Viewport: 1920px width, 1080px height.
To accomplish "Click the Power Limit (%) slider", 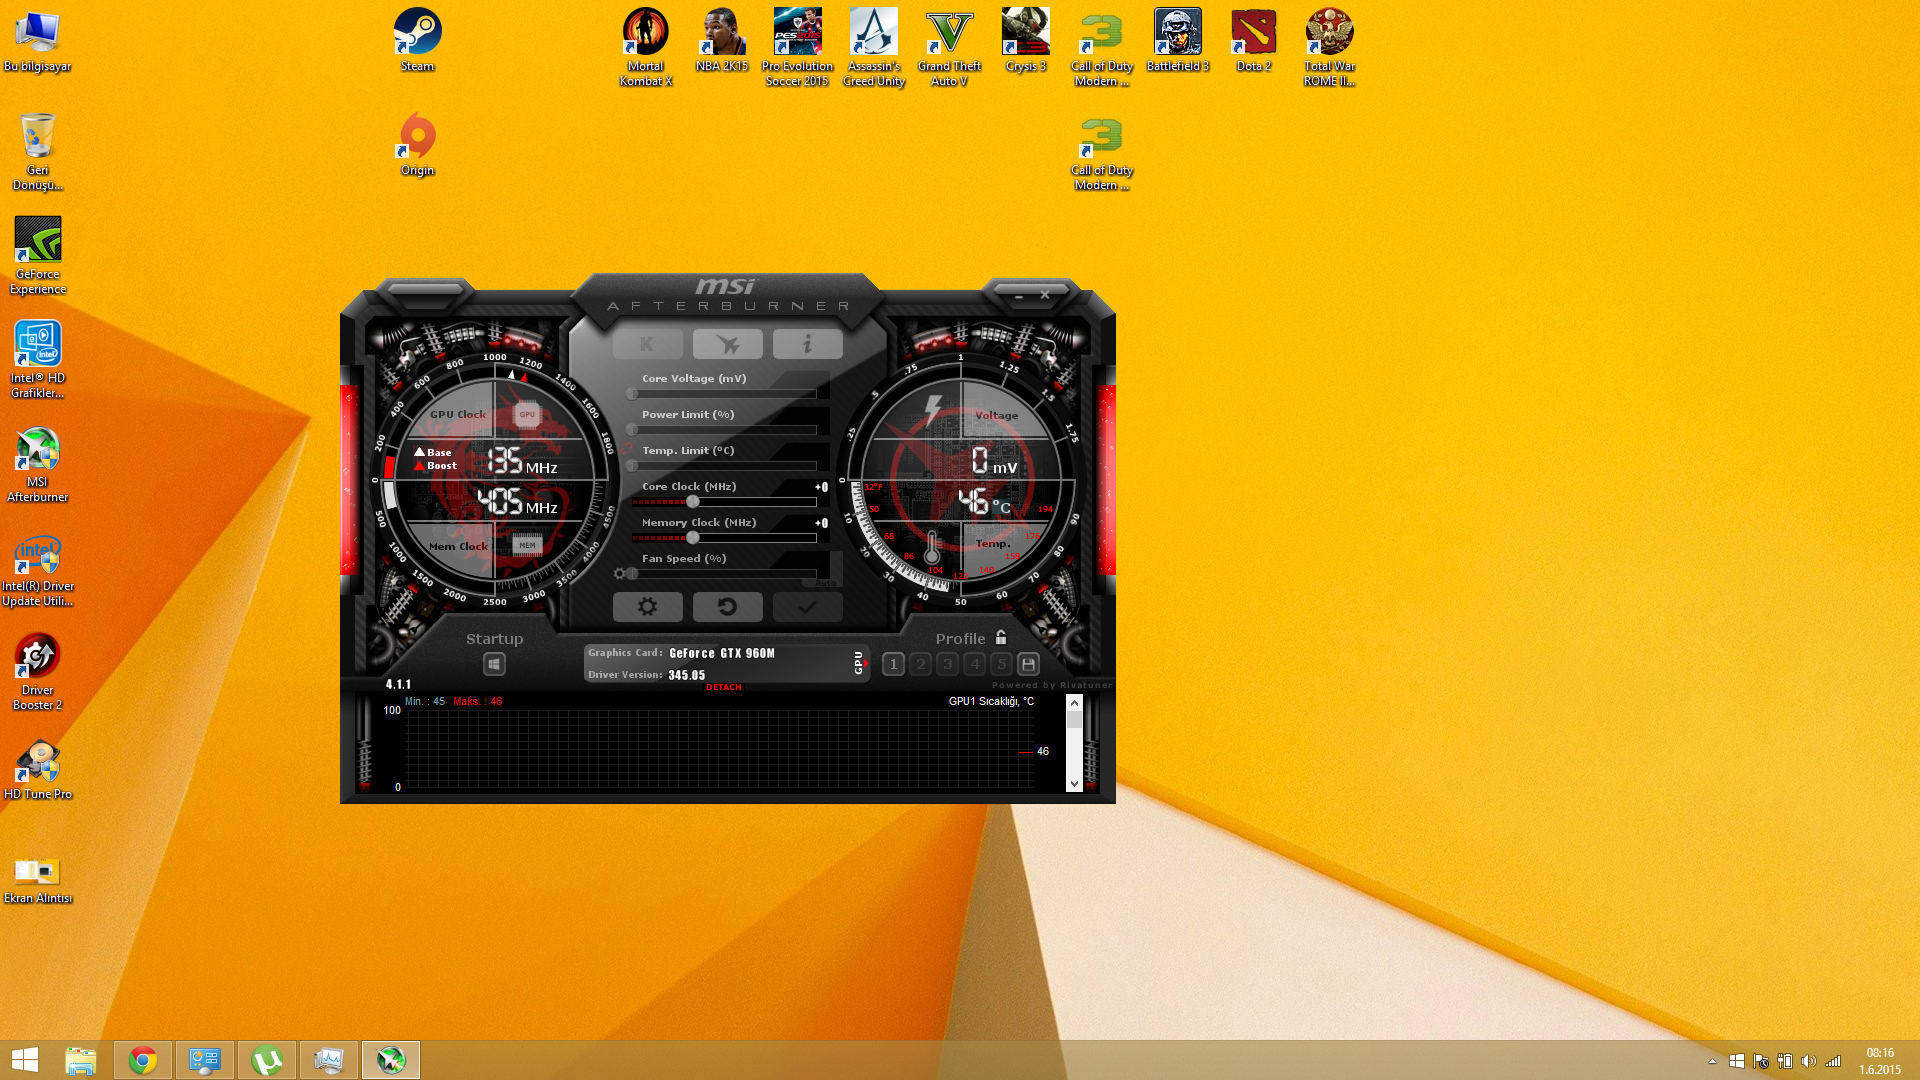I will tap(724, 430).
